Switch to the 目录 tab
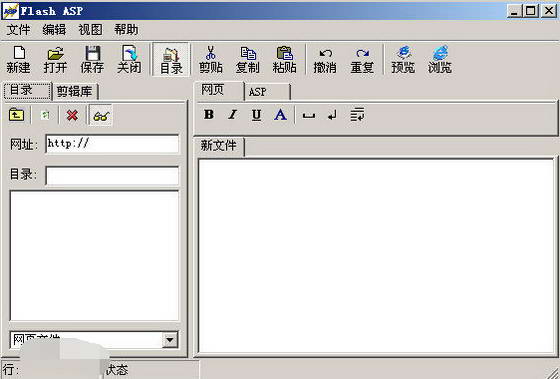Viewport: 560px width, 379px height. (x=27, y=91)
